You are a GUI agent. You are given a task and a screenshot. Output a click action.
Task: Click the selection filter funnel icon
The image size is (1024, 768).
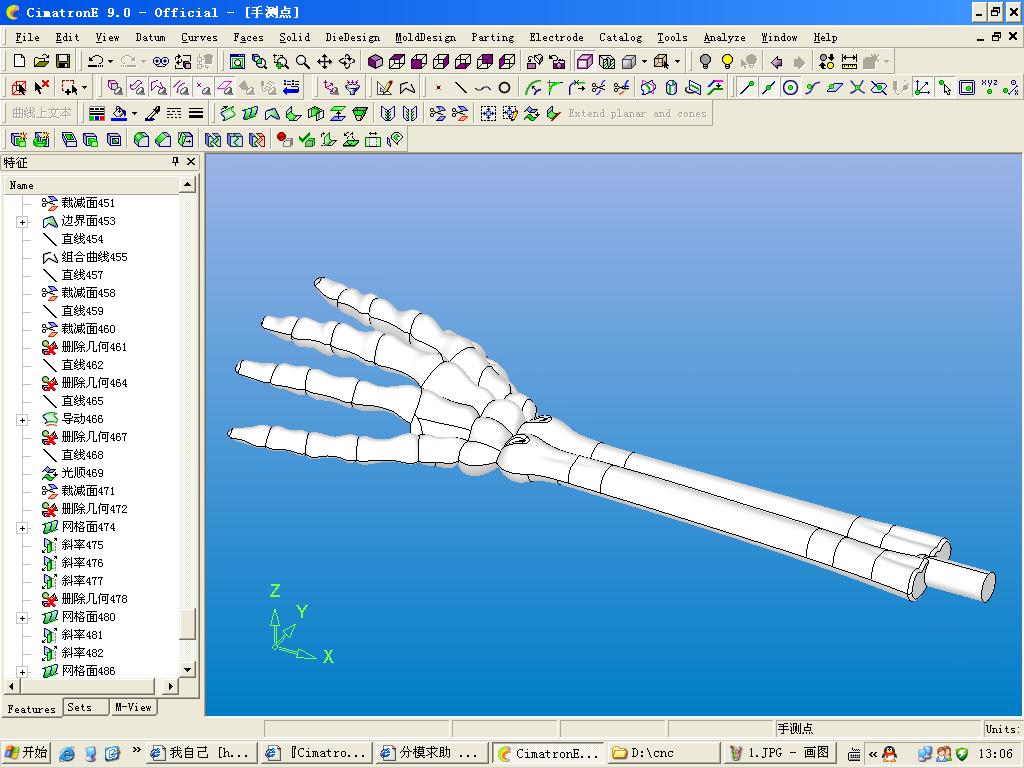point(353,88)
